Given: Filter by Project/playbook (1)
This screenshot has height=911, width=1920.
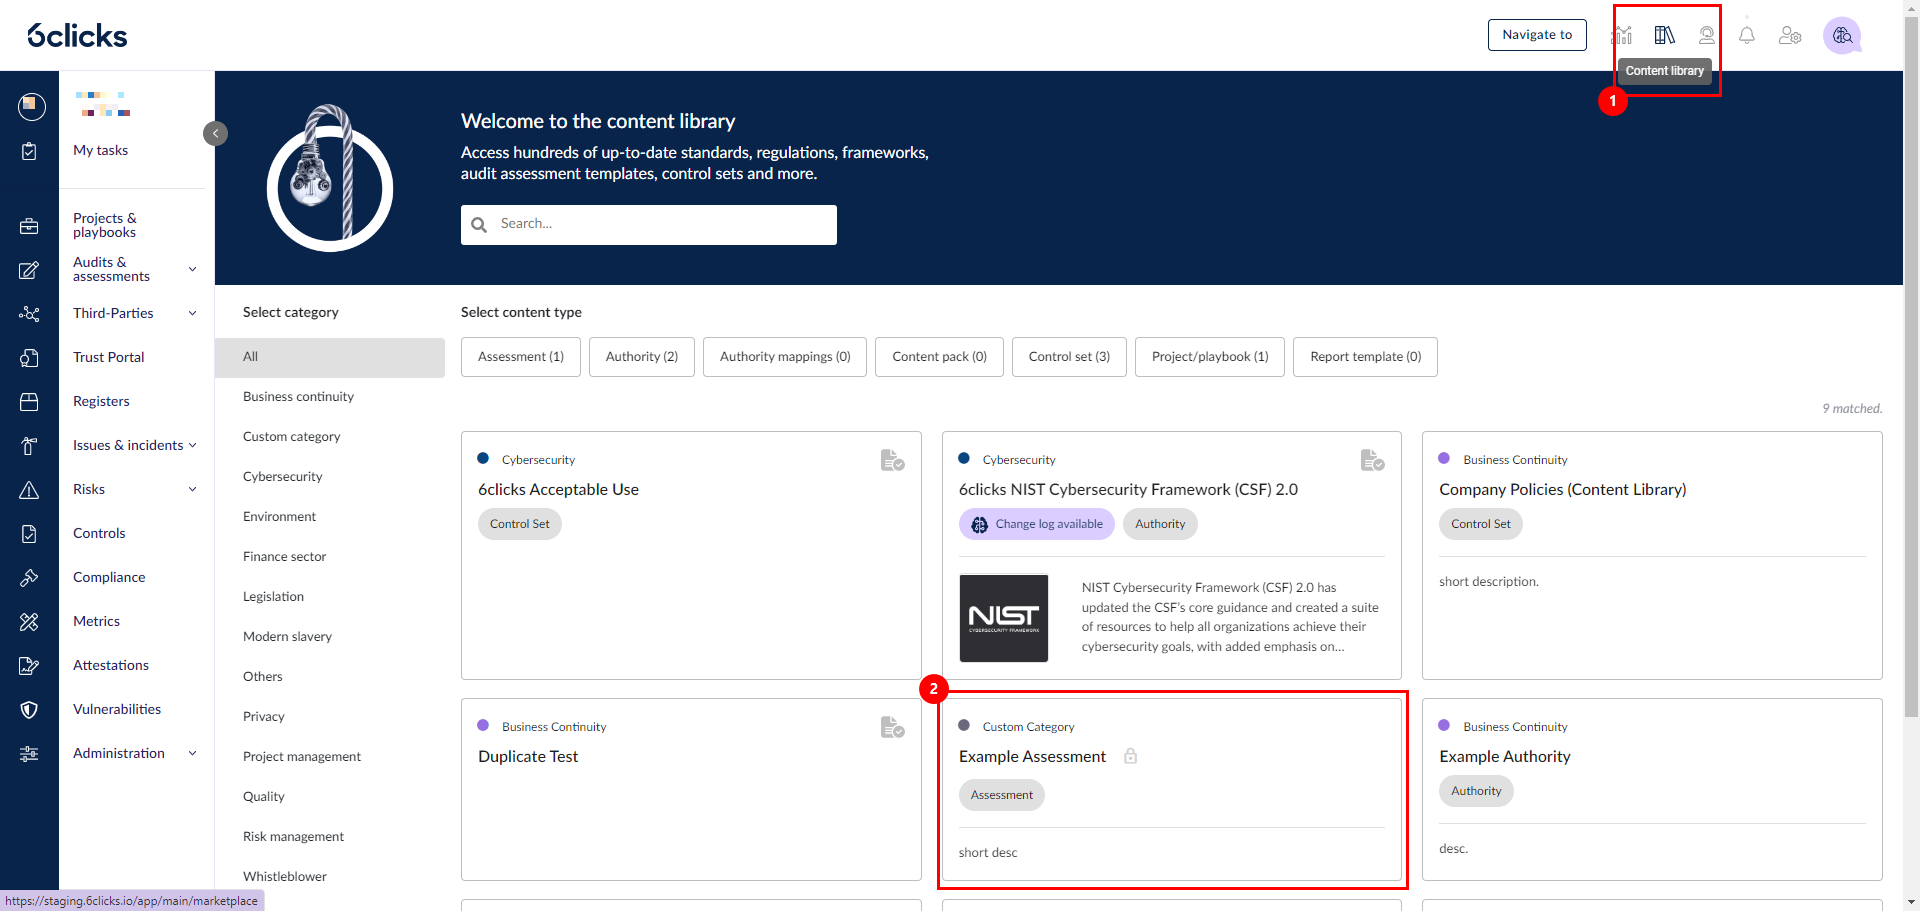Looking at the screenshot, I should 1210,357.
